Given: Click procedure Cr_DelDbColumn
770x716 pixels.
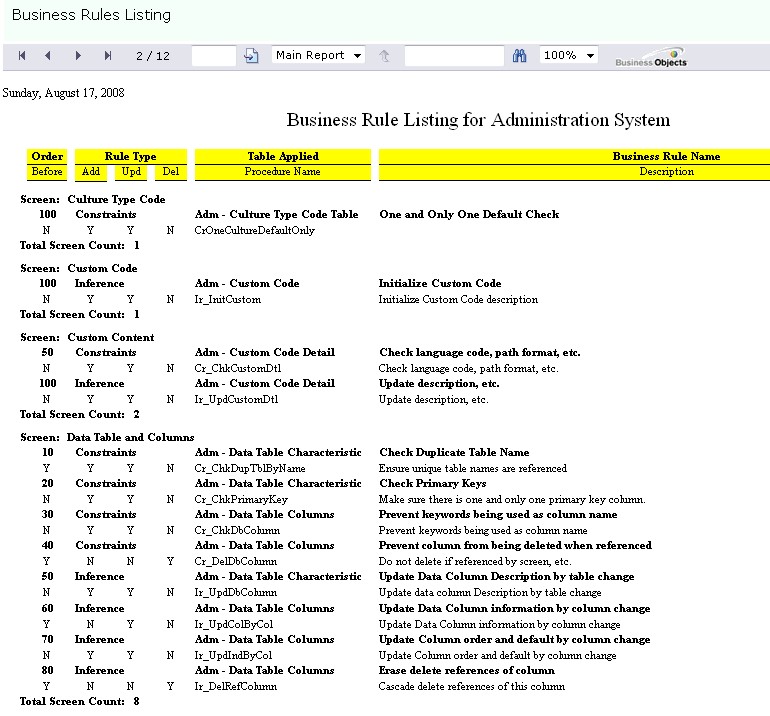Looking at the screenshot, I should [x=236, y=561].
